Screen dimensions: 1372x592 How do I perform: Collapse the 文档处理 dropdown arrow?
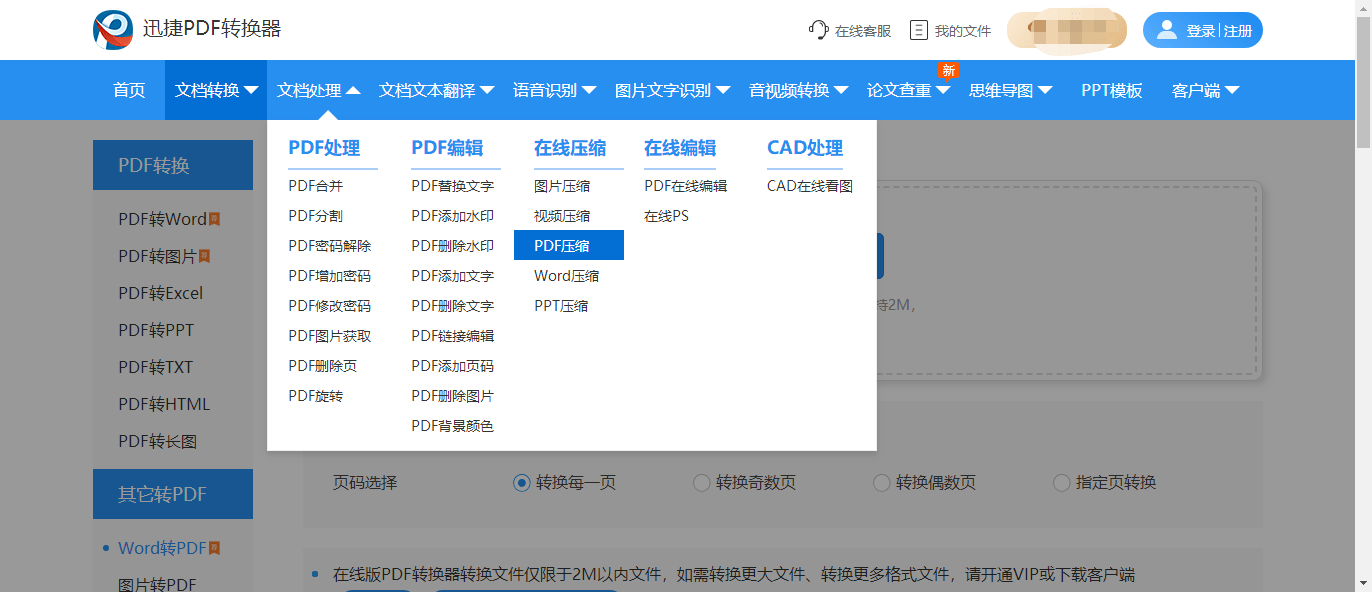point(353,90)
